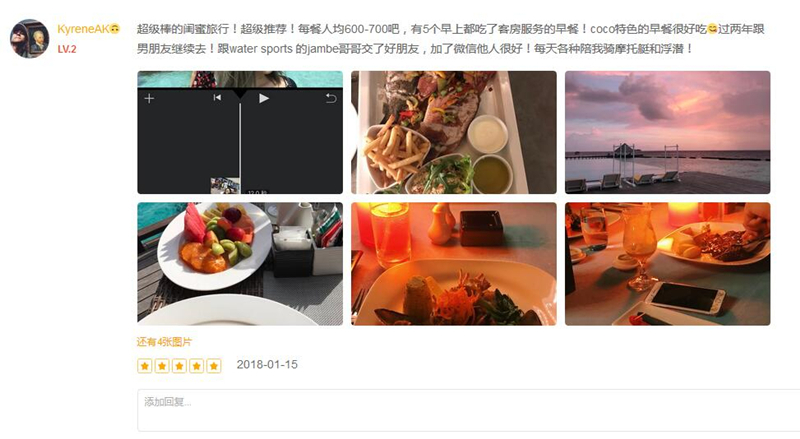Click the undo arrow icon in thumbnail
The width and height of the screenshot is (800, 439).
tap(331, 98)
